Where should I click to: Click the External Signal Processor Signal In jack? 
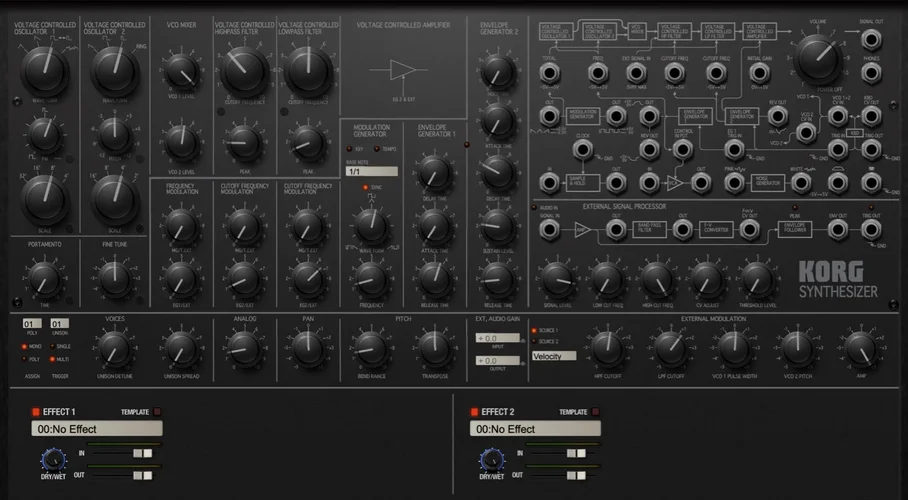[548, 229]
